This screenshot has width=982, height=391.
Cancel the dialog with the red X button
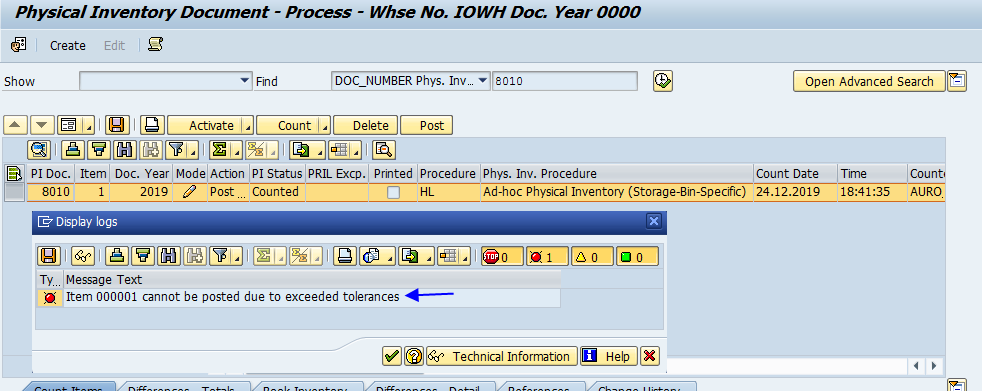point(649,356)
